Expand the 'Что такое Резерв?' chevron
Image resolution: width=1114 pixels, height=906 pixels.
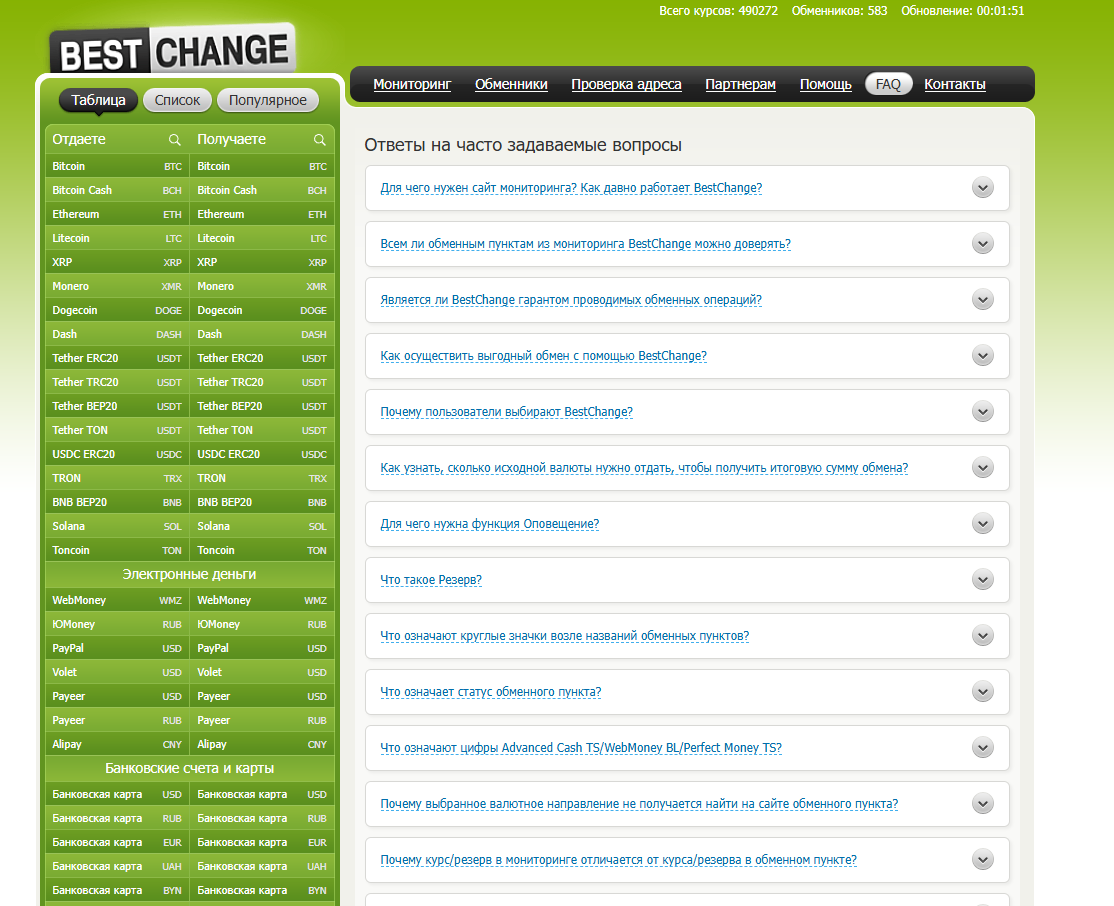click(983, 580)
